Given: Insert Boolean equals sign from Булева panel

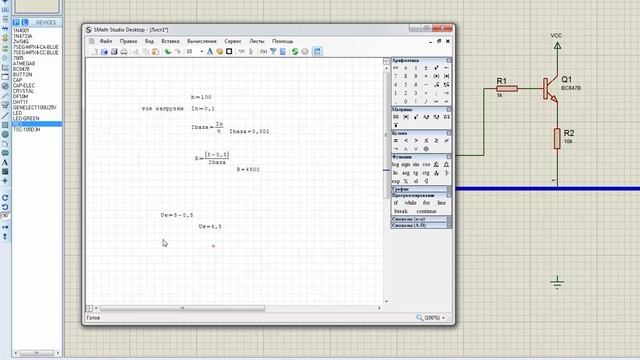Looking at the screenshot, I should coord(396,141).
